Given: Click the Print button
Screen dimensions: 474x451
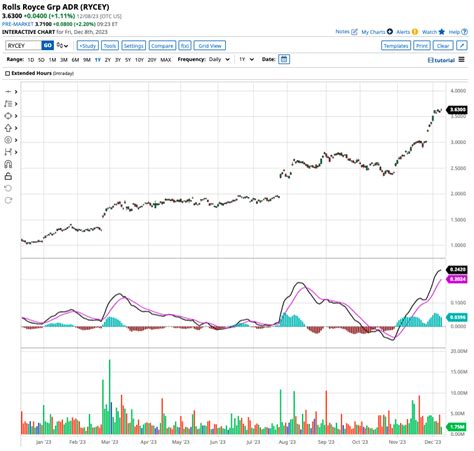Looking at the screenshot, I should [422, 46].
